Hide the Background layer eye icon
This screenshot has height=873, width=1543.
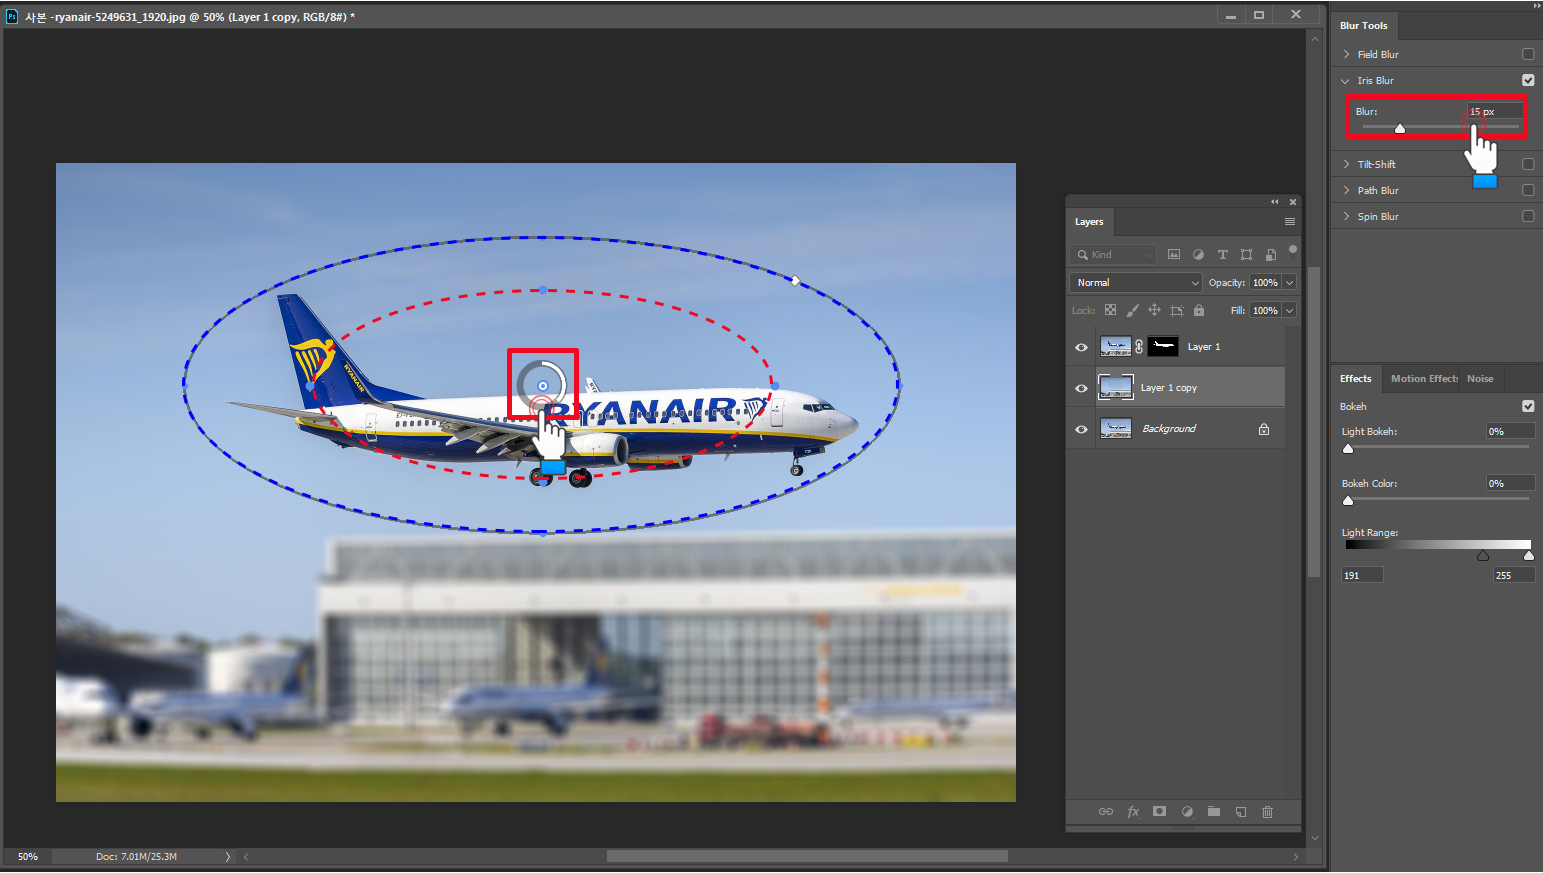pyautogui.click(x=1081, y=429)
